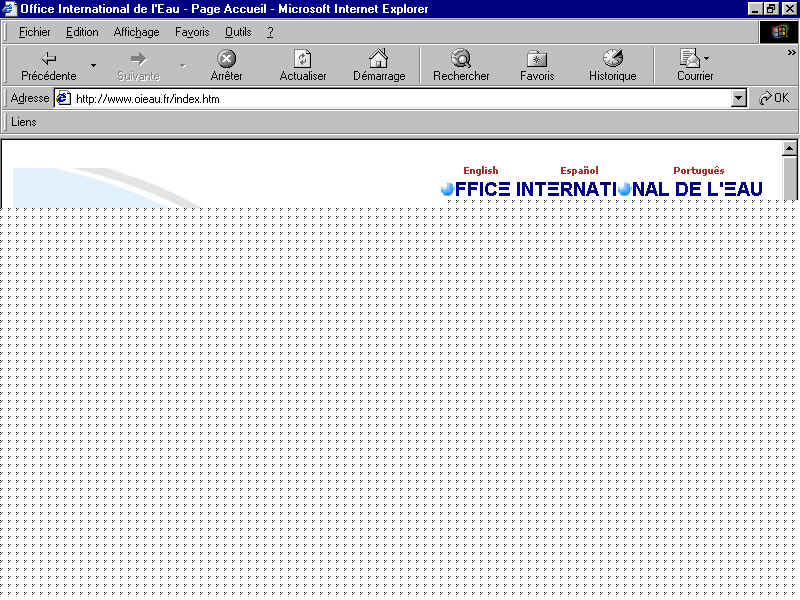Open the ? help menu
800x600 pixels.
[x=270, y=32]
